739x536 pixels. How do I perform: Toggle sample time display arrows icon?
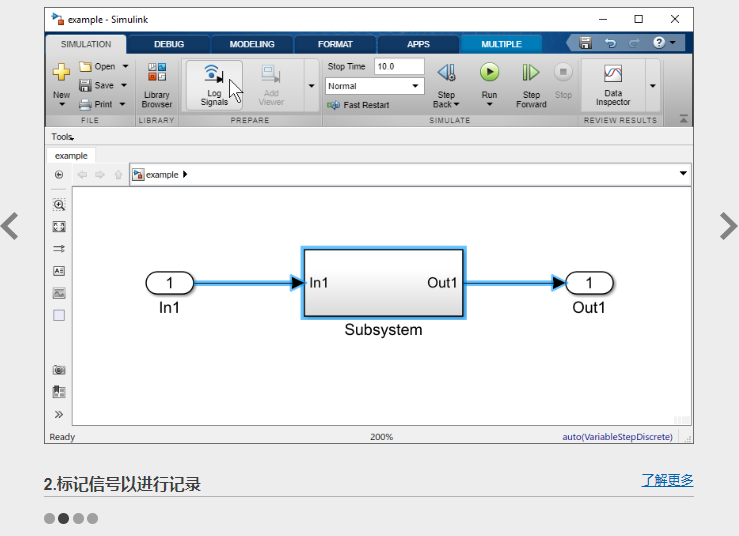click(x=59, y=249)
